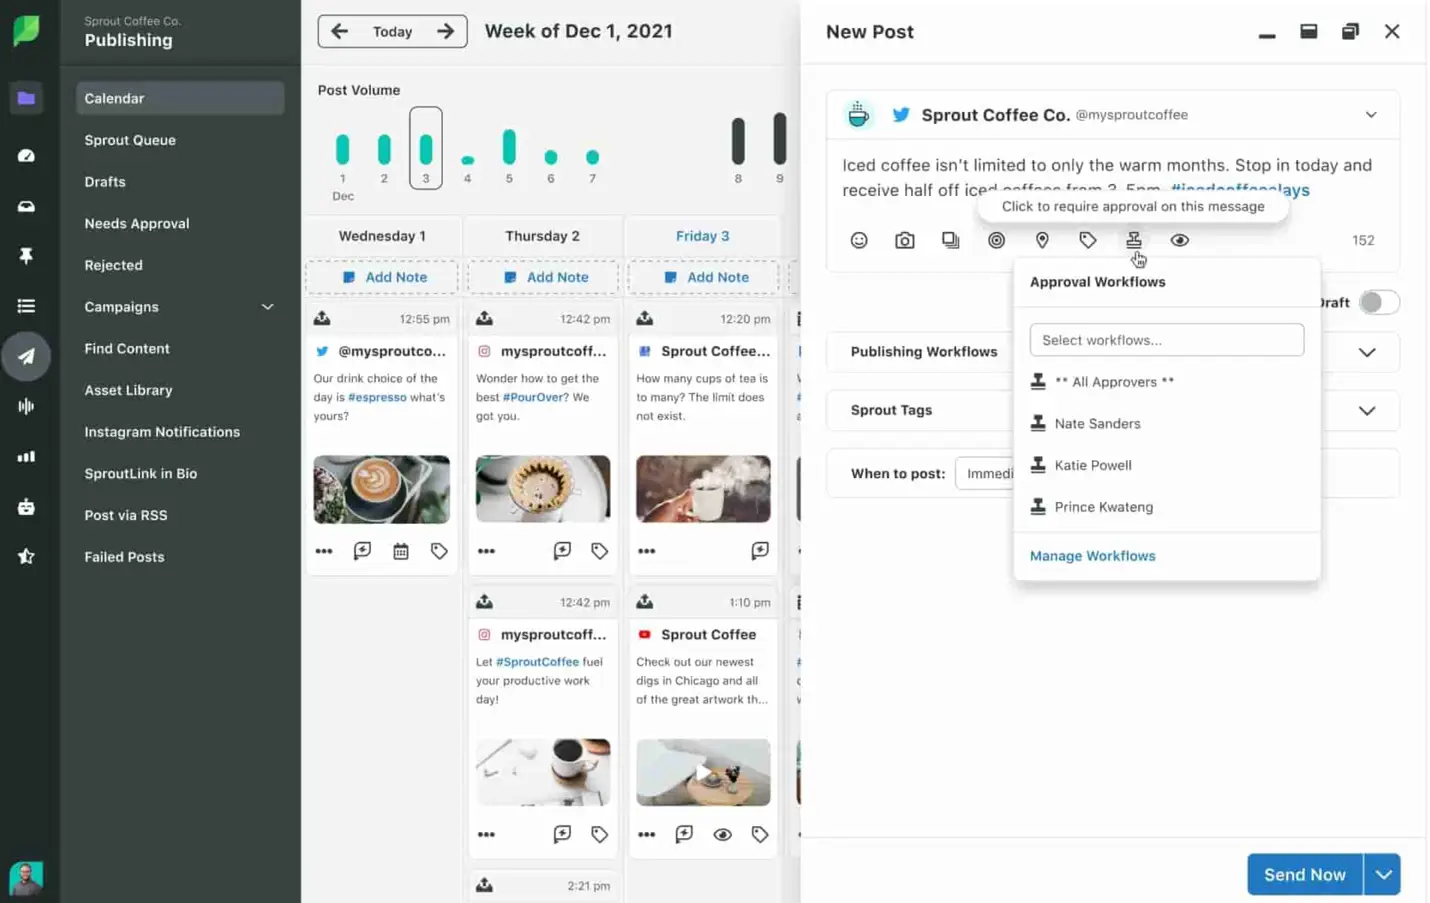
Task: Open Needs Approval in the sidebar
Action: (137, 224)
